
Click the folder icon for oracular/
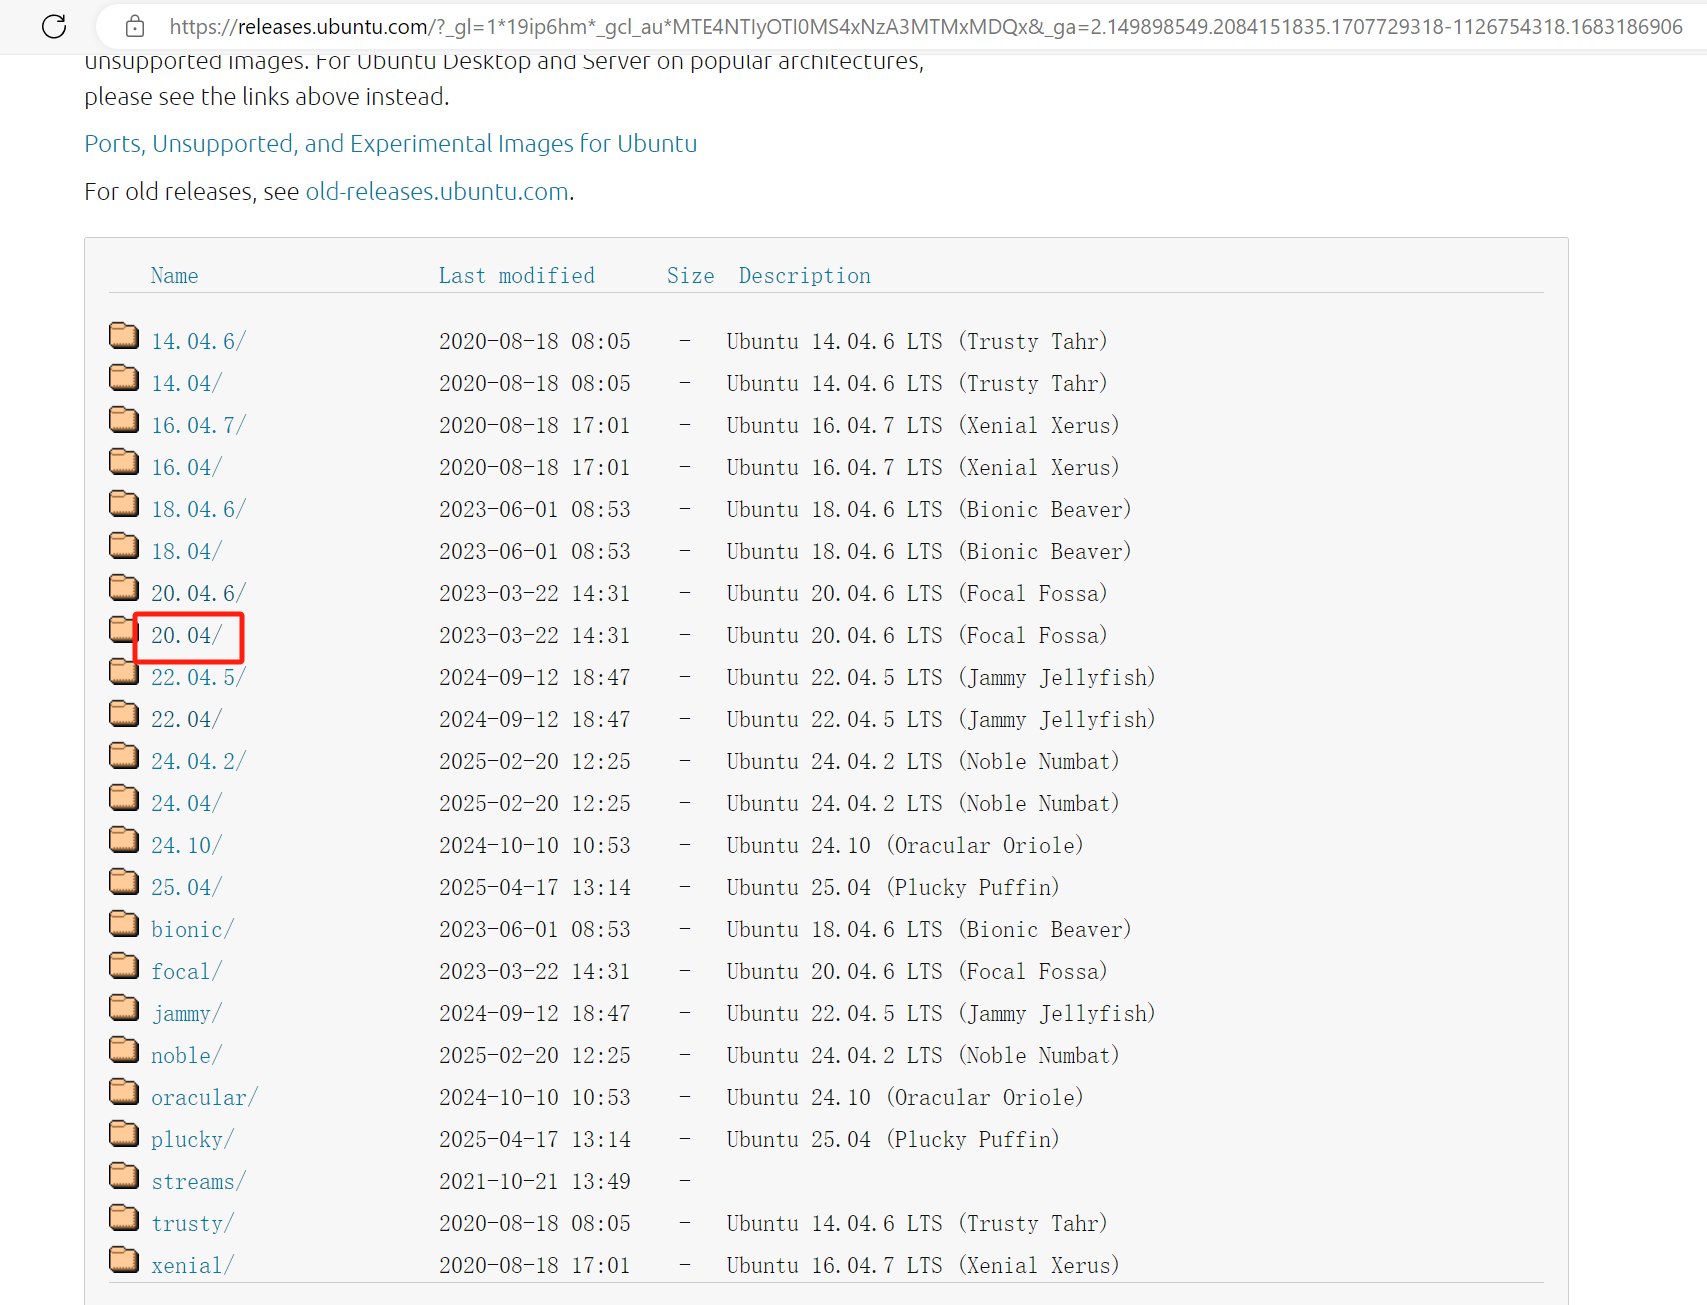click(124, 1091)
